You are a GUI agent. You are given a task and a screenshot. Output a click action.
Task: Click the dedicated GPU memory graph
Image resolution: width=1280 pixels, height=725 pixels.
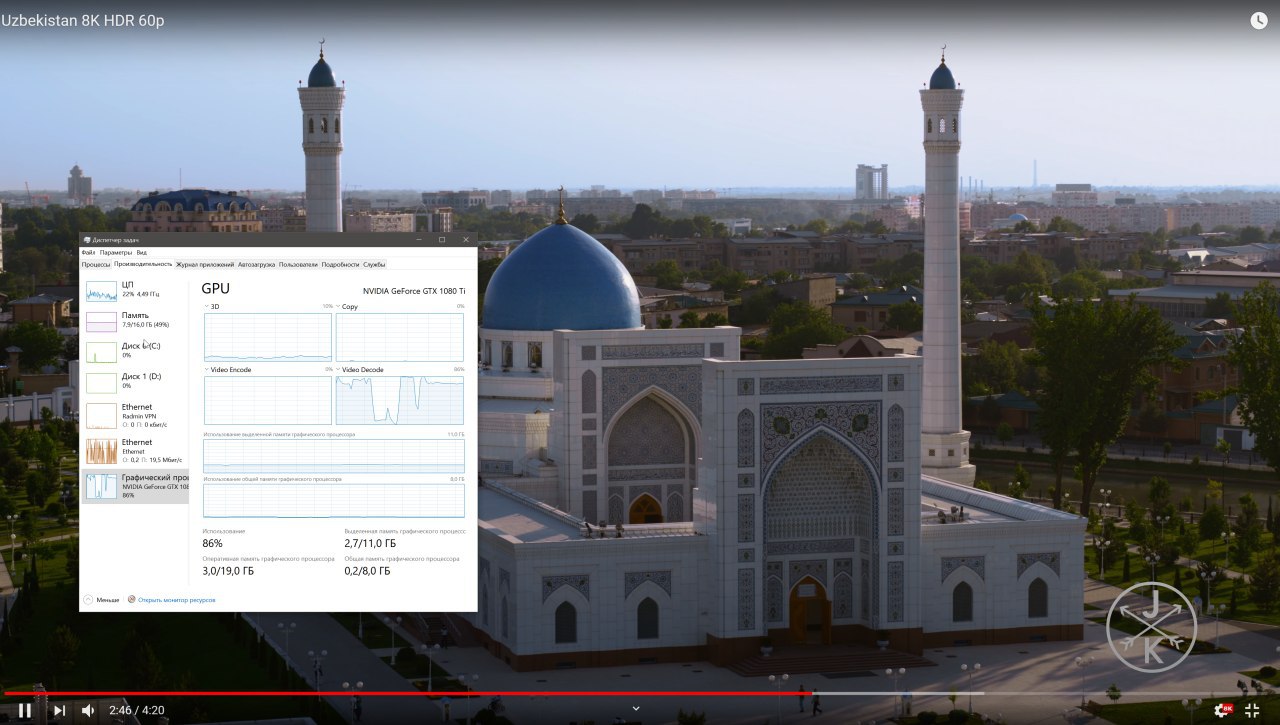coord(334,456)
